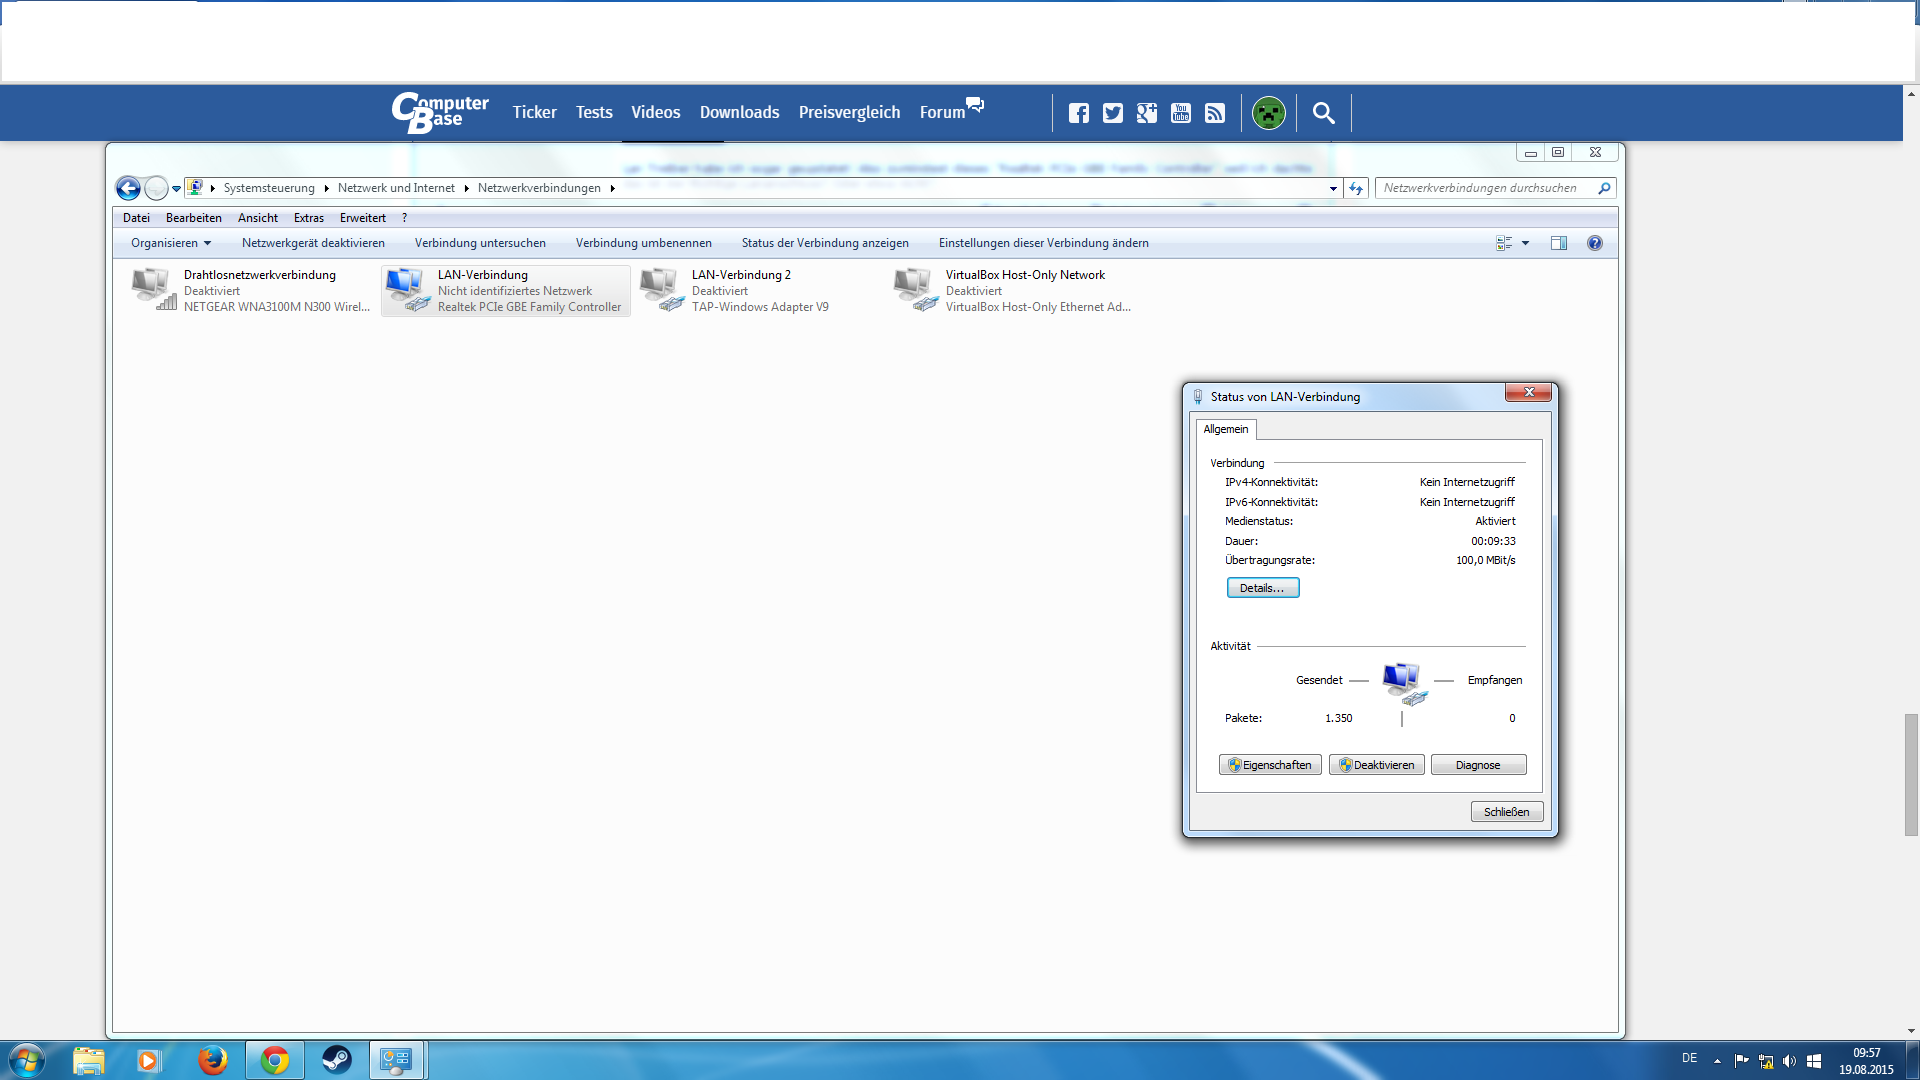Click the Details... button
Viewport: 1920px width, 1080px height.
1262,588
